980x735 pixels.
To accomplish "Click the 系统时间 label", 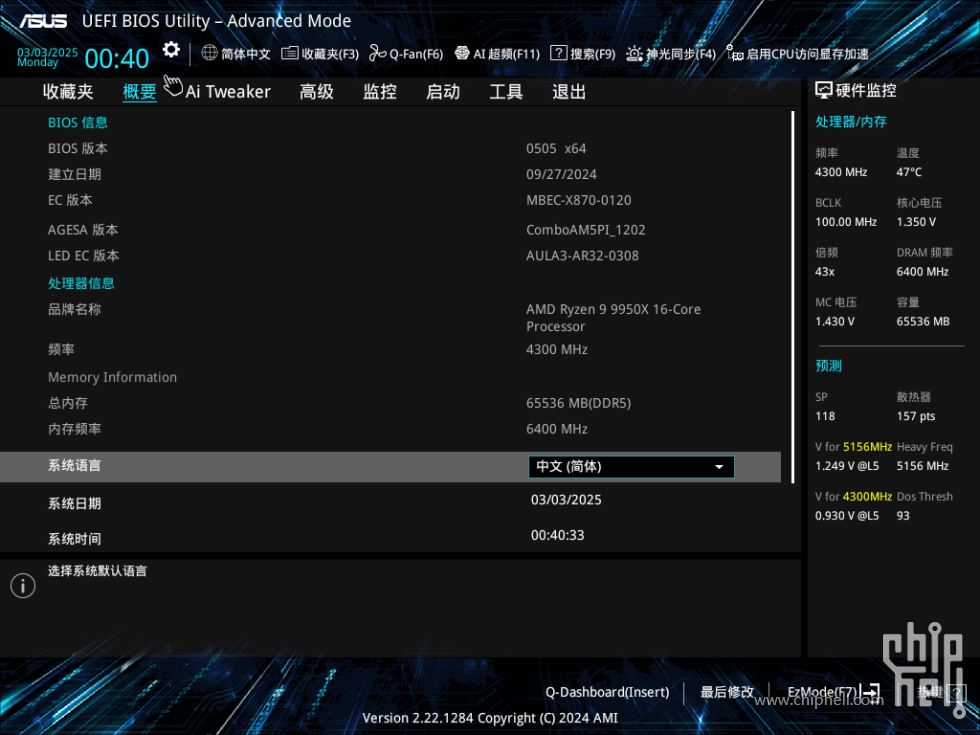I will point(74,539).
